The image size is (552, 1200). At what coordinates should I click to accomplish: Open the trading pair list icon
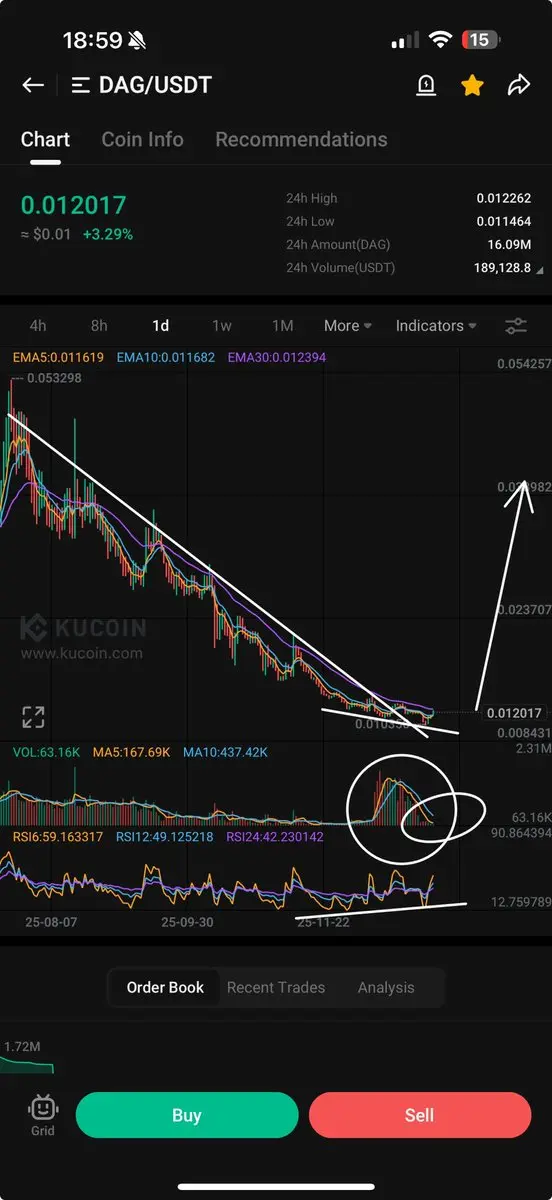click(81, 85)
